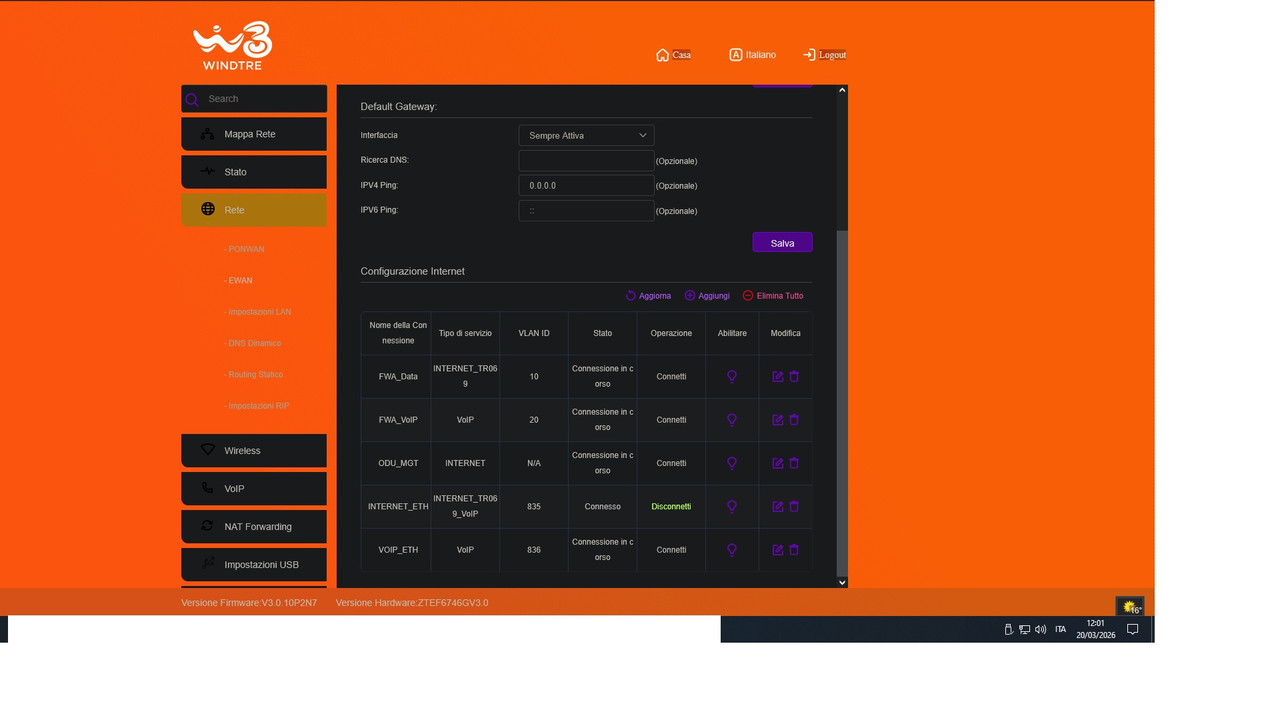Click the vertical scrollbar thumb
The image size is (1280, 720).
[842, 403]
